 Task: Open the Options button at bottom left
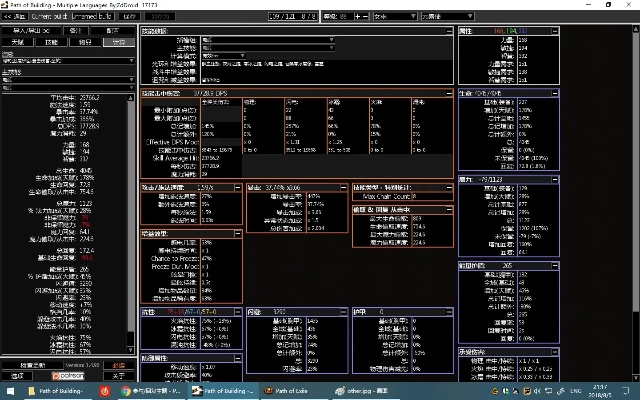coord(17,376)
